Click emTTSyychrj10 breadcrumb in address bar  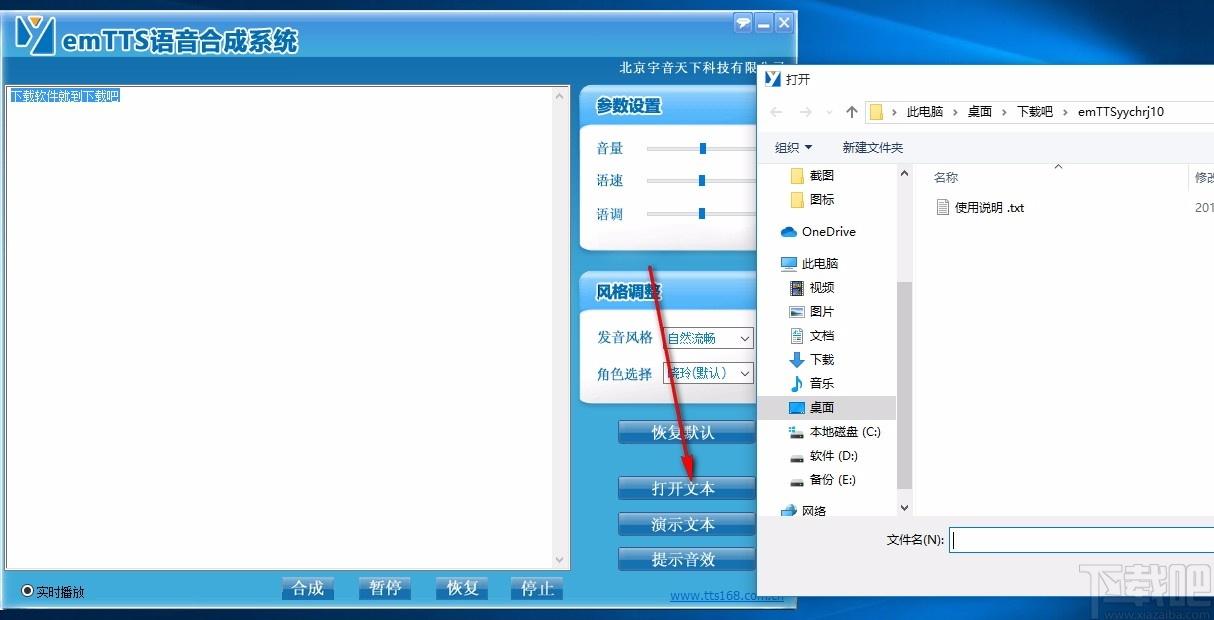click(x=1121, y=112)
